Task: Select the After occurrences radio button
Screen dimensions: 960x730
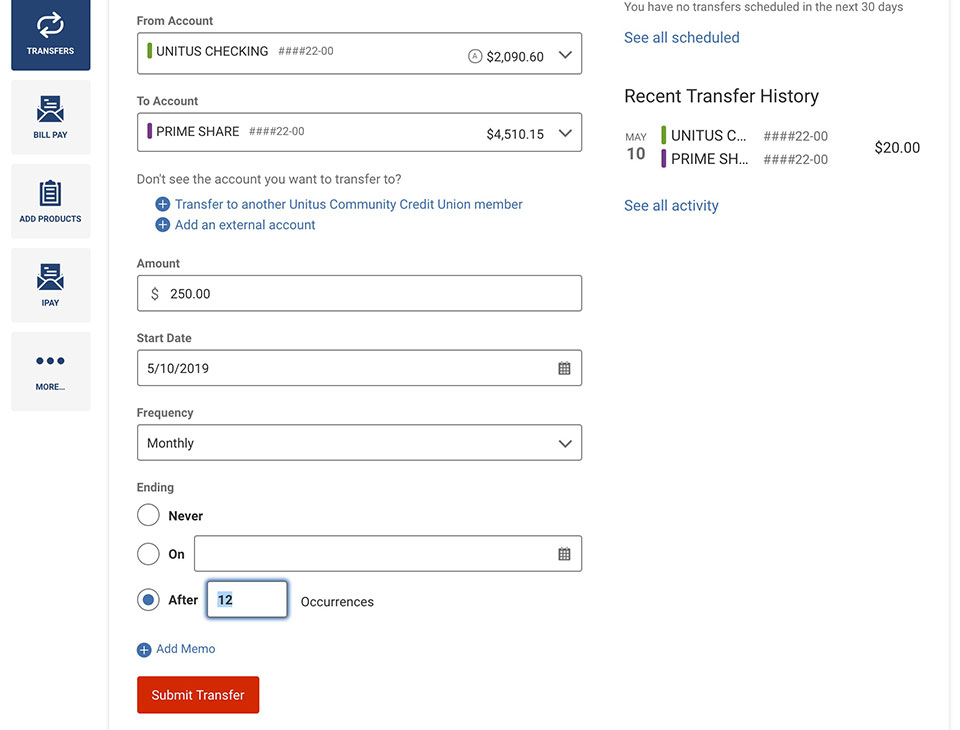Action: point(148,600)
